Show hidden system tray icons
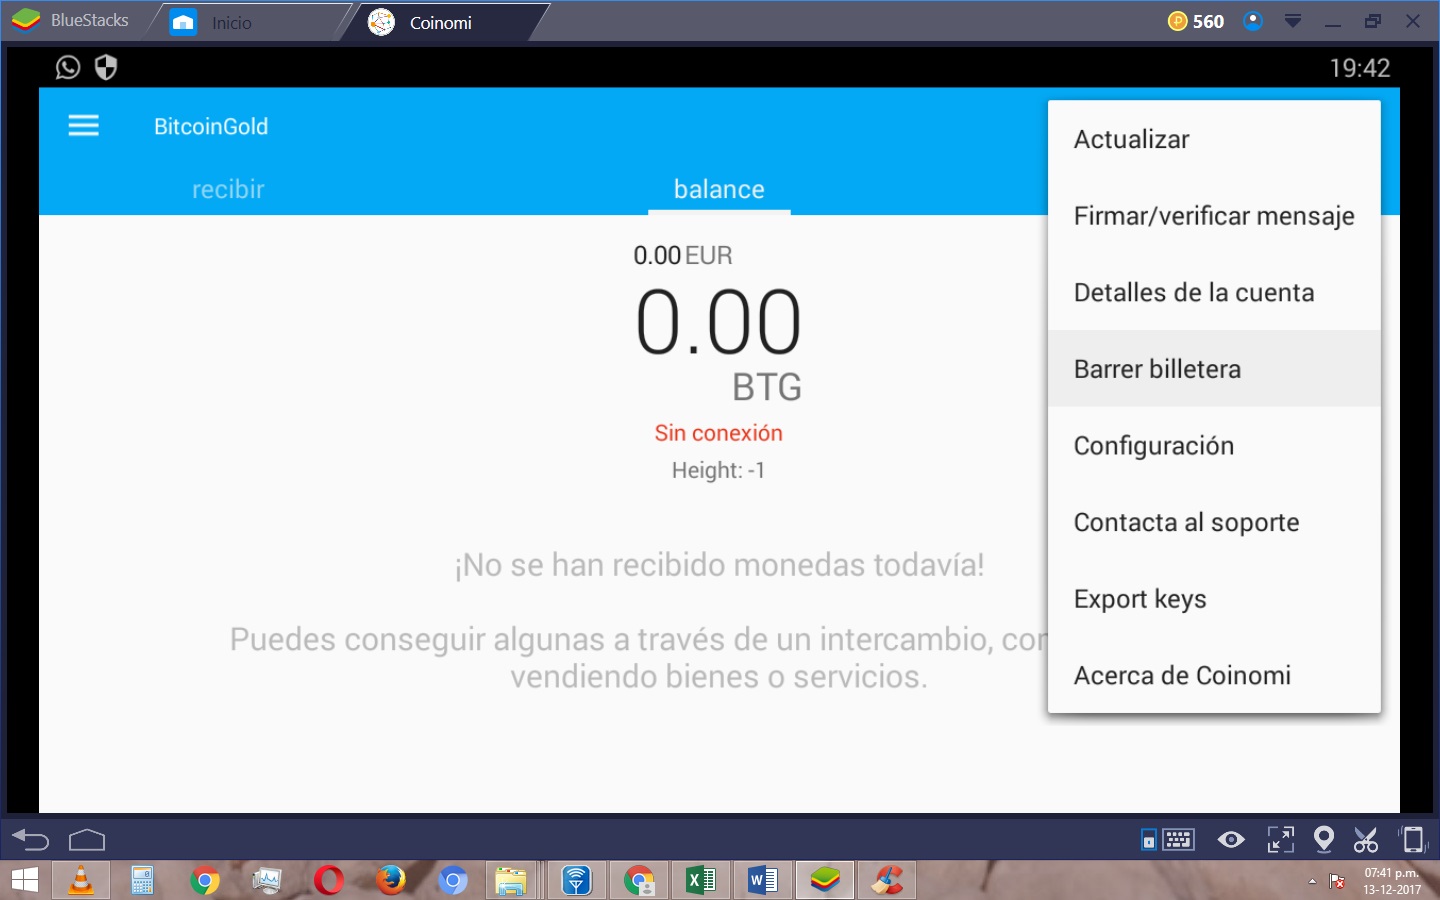 (x=1312, y=881)
